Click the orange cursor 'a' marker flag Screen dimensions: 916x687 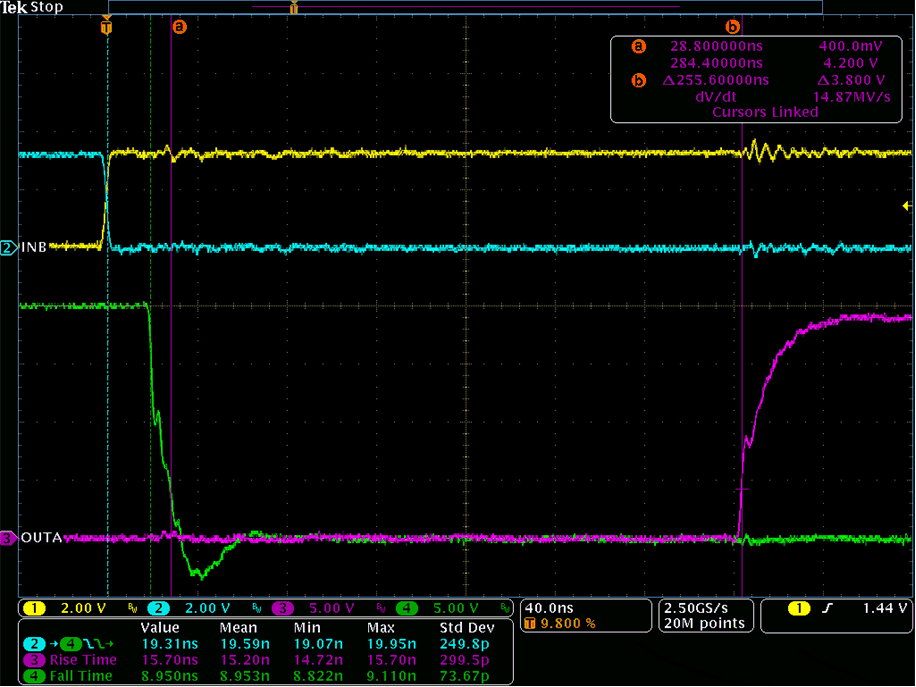178,27
